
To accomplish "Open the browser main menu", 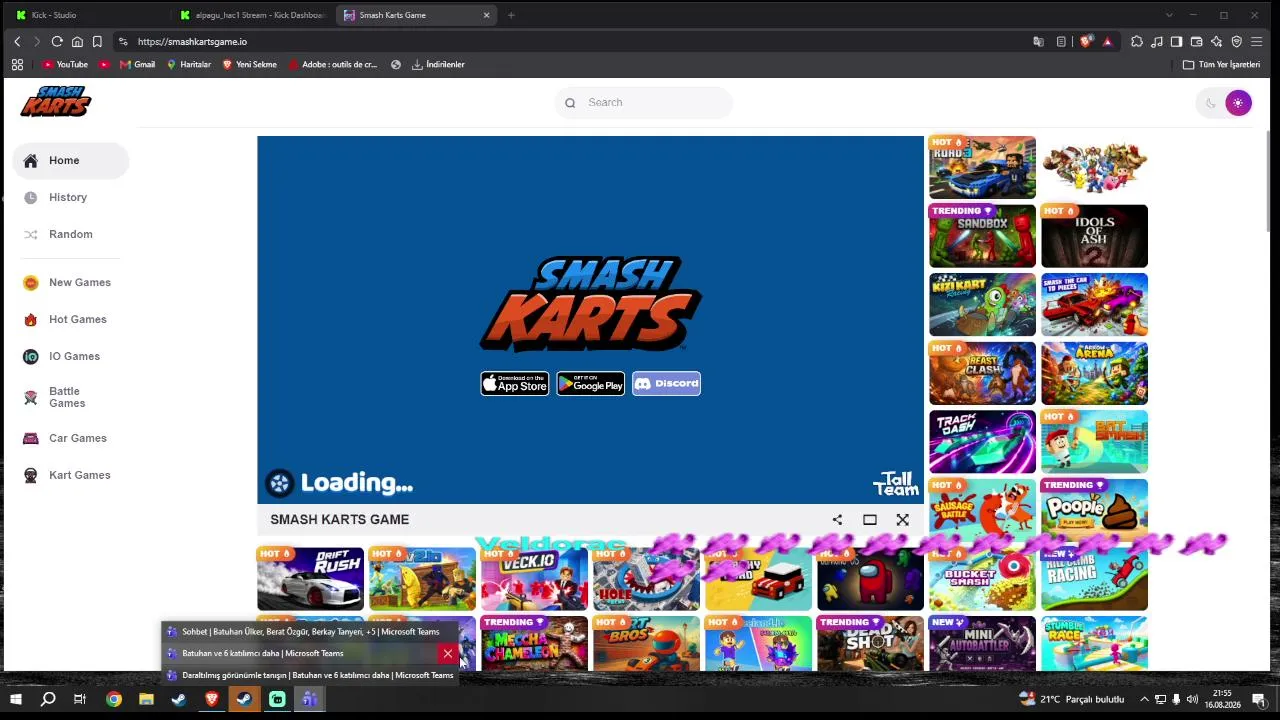I will click(1257, 42).
